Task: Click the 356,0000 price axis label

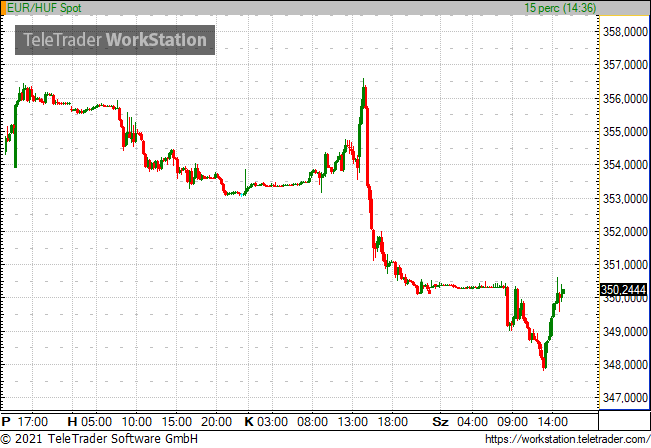Action: [625, 98]
